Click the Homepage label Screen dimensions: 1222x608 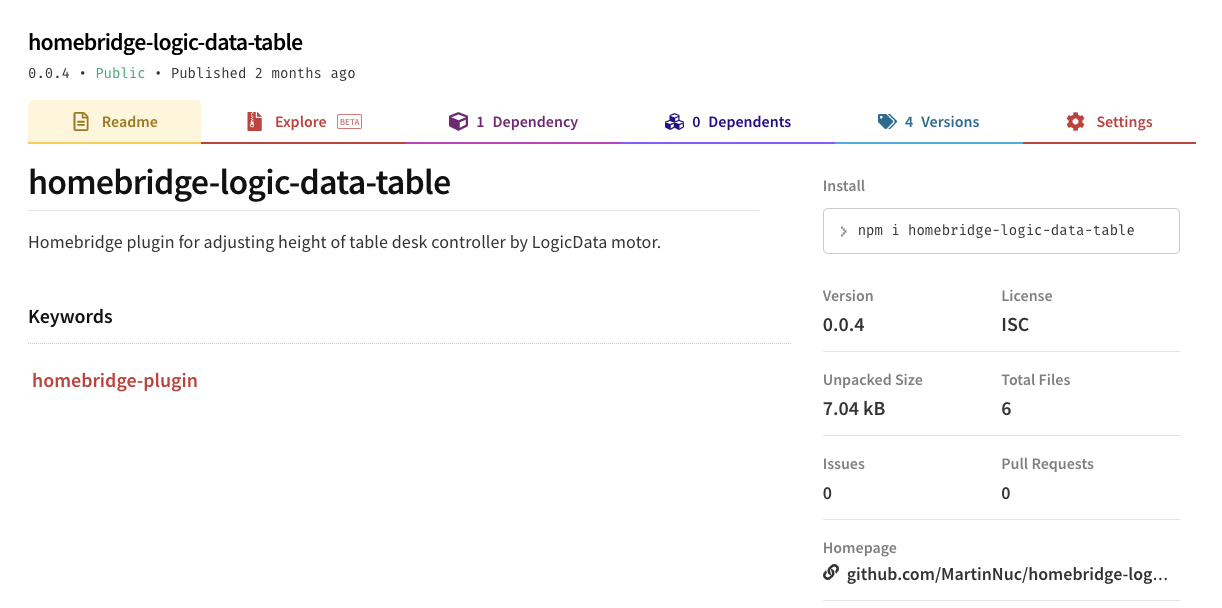(860, 548)
